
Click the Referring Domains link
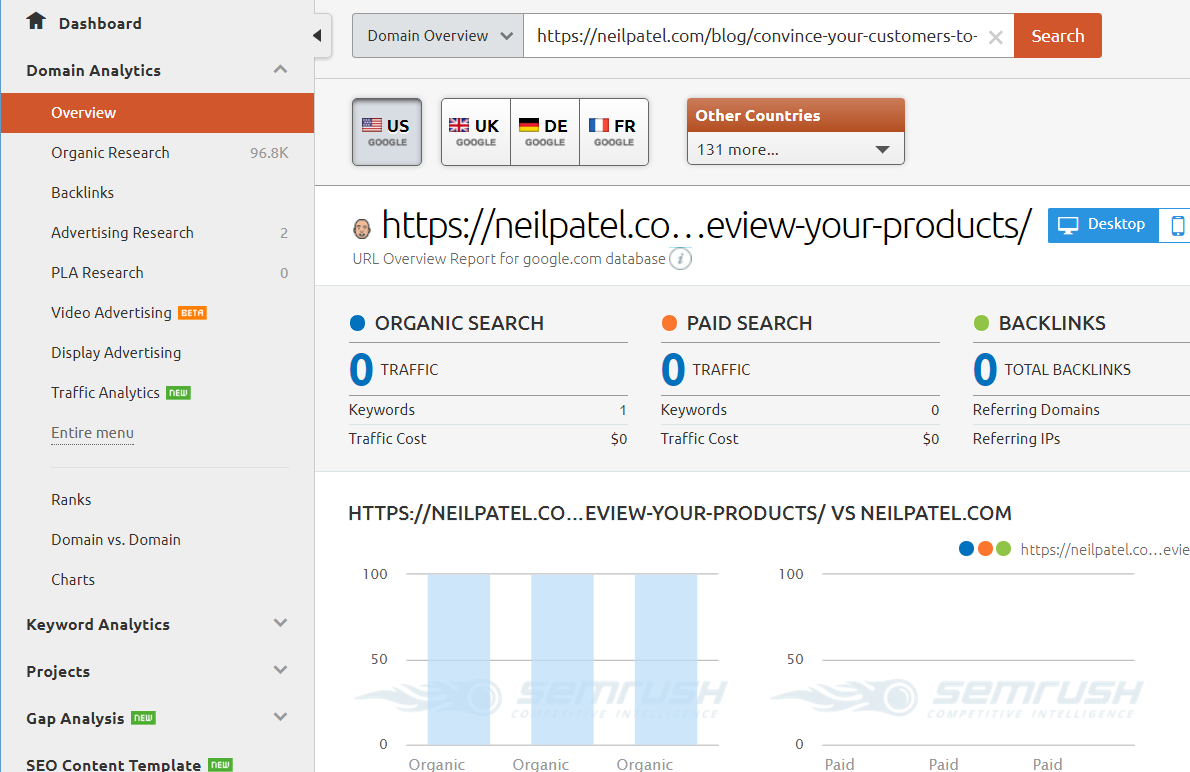1036,410
